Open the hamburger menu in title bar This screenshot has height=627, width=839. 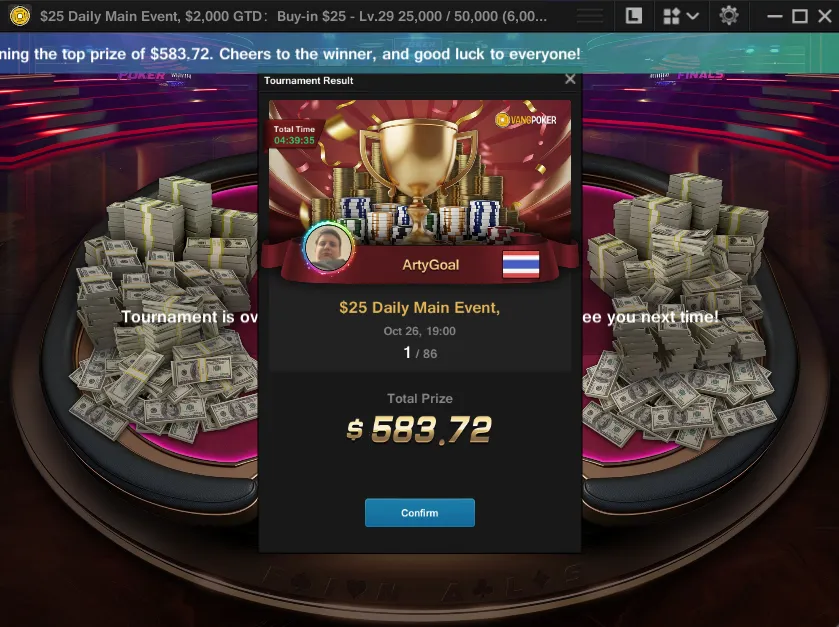pyautogui.click(x=590, y=16)
